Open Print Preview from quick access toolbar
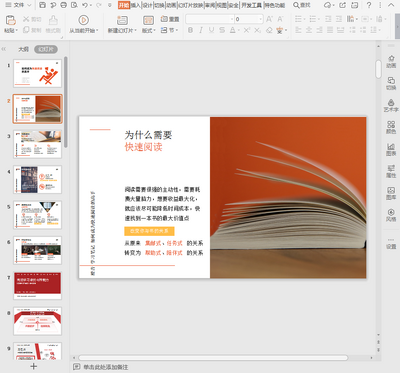The image size is (400, 373). 74,5
